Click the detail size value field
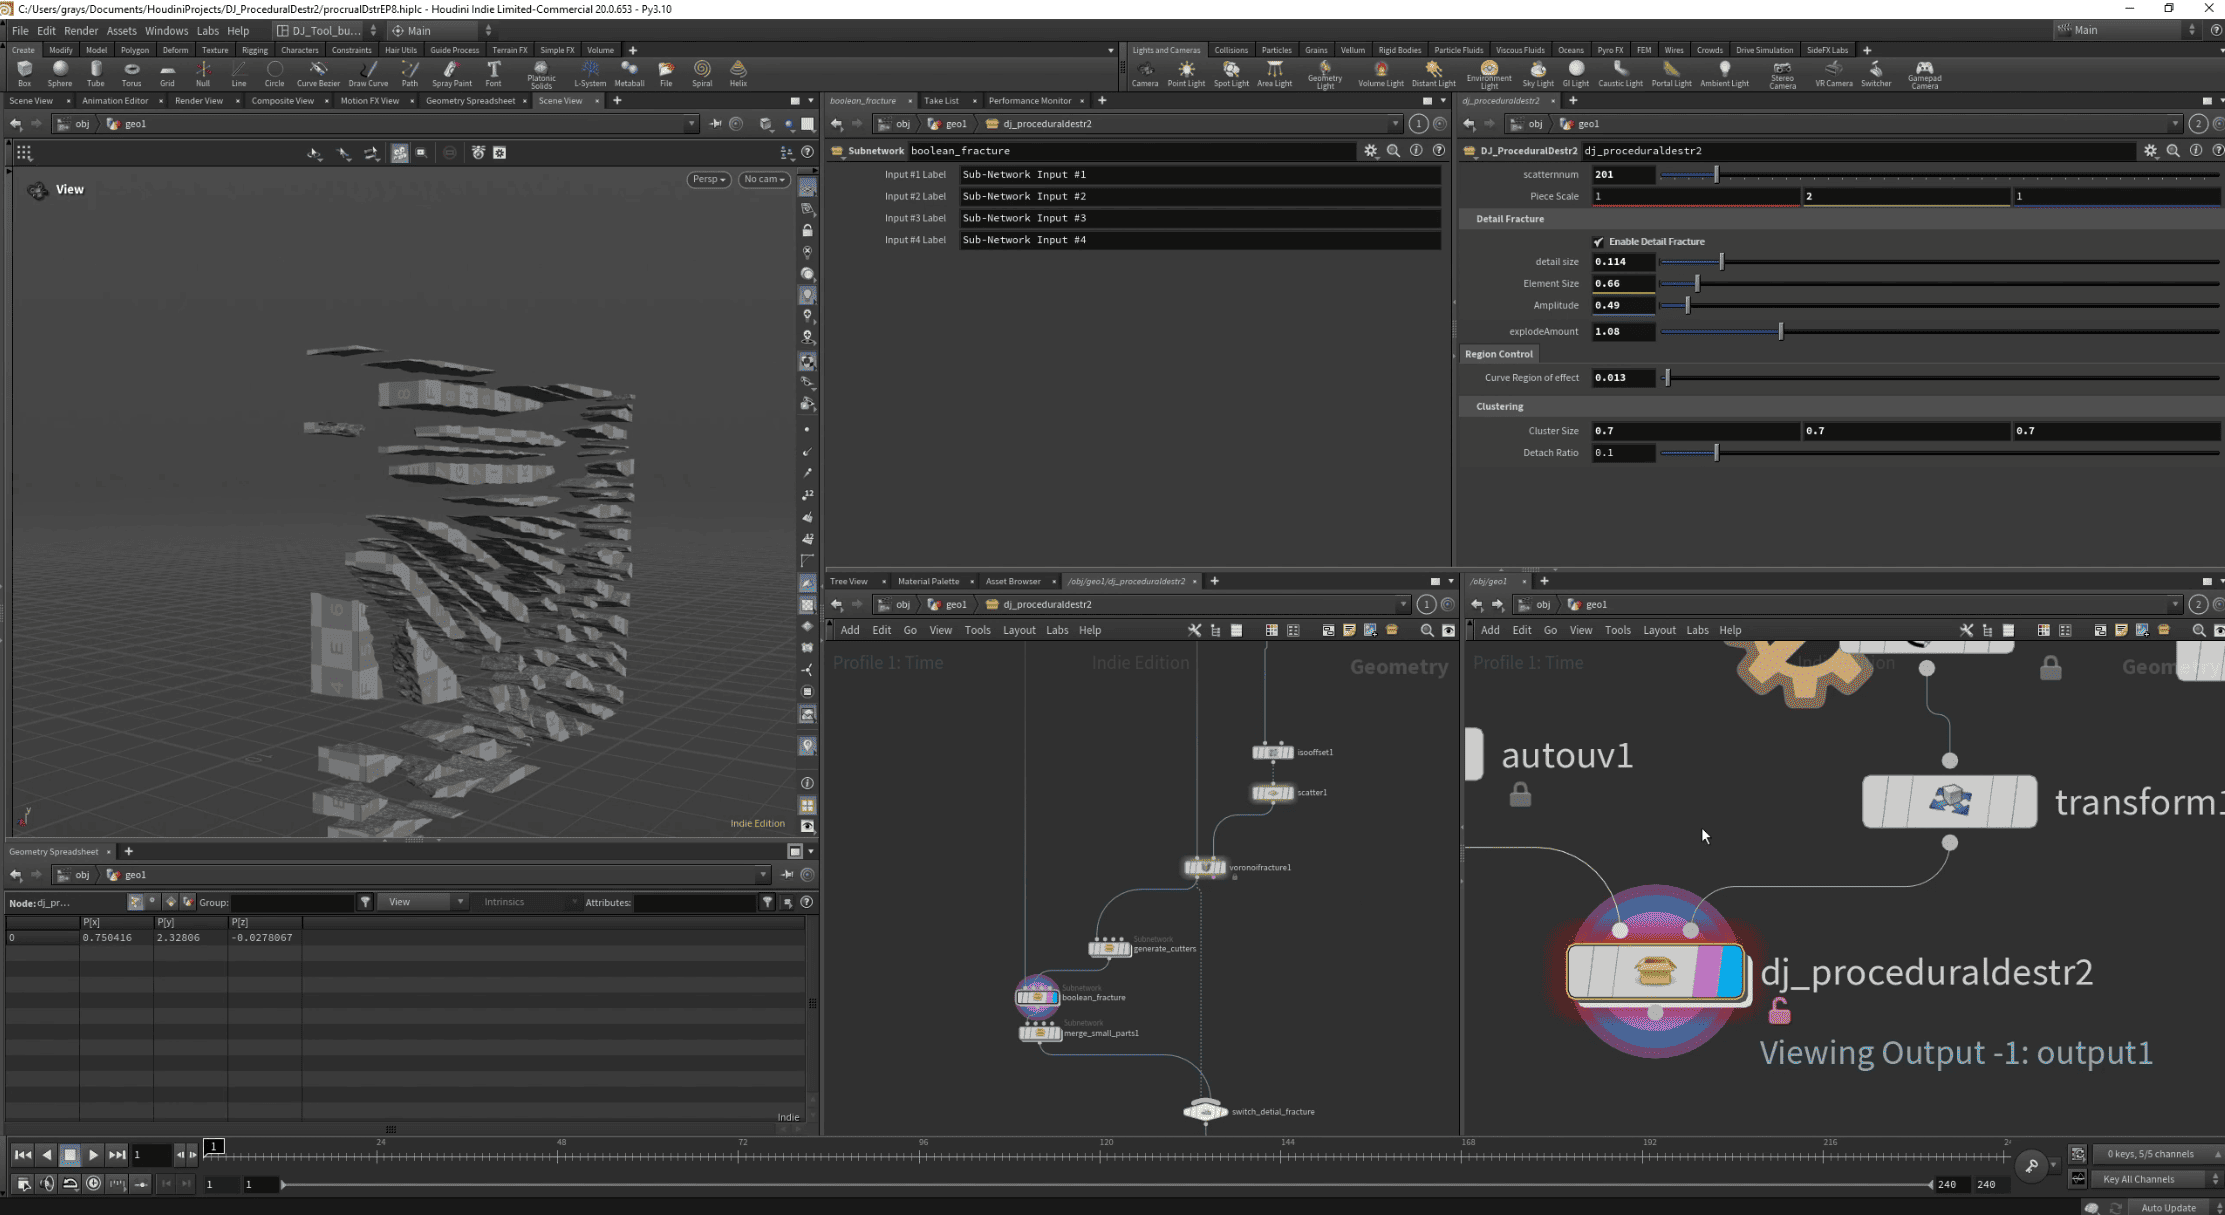The width and height of the screenshot is (2225, 1215). tap(1622, 262)
